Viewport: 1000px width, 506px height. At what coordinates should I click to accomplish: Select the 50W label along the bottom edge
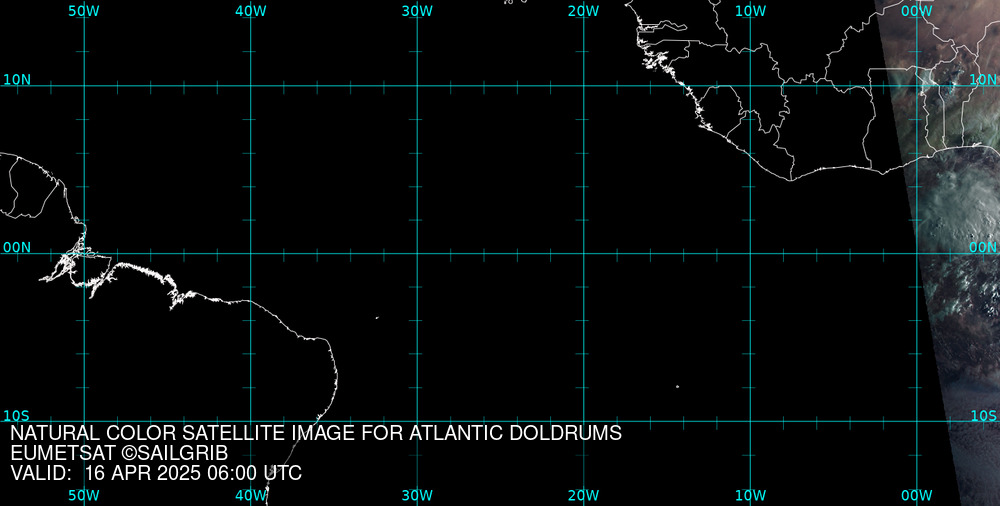(x=84, y=496)
